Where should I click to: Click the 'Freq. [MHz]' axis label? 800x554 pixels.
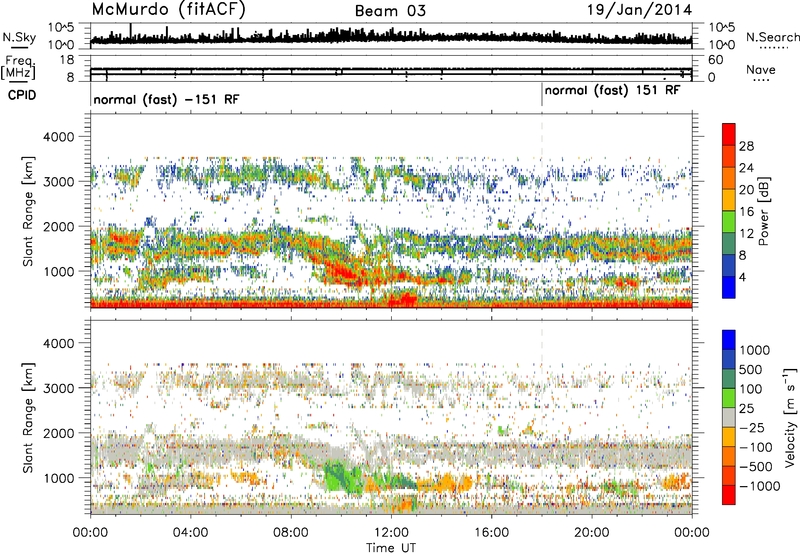coord(18,67)
